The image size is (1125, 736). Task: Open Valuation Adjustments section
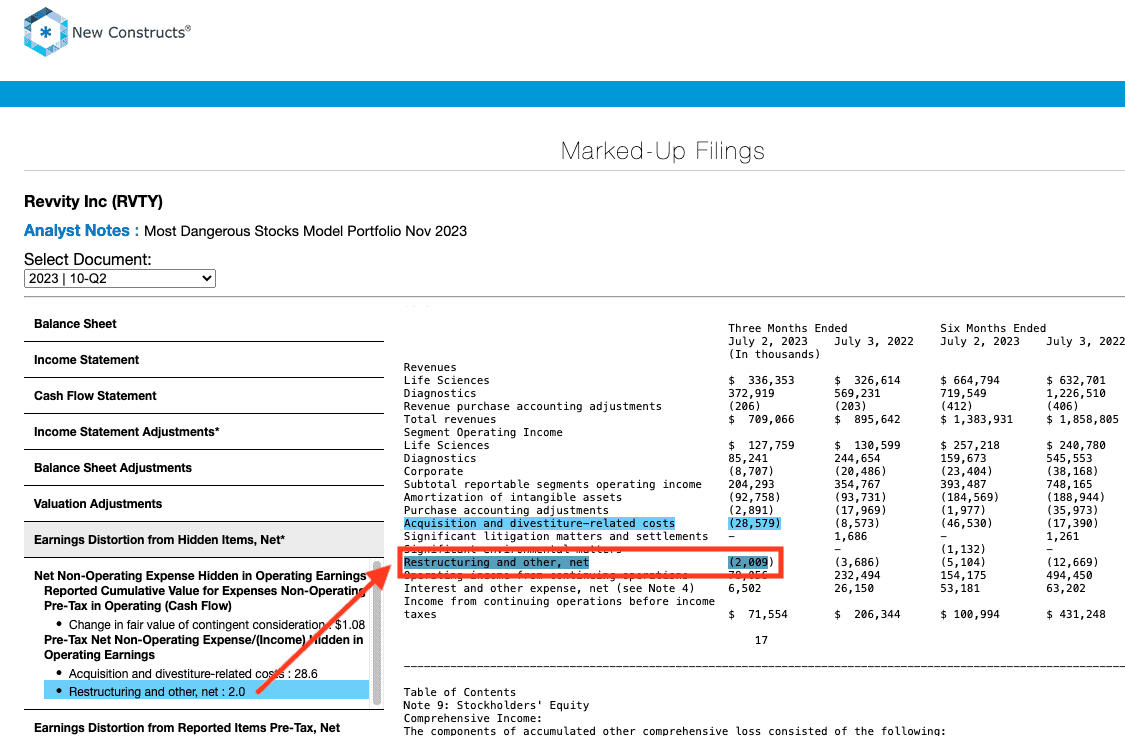204,504
